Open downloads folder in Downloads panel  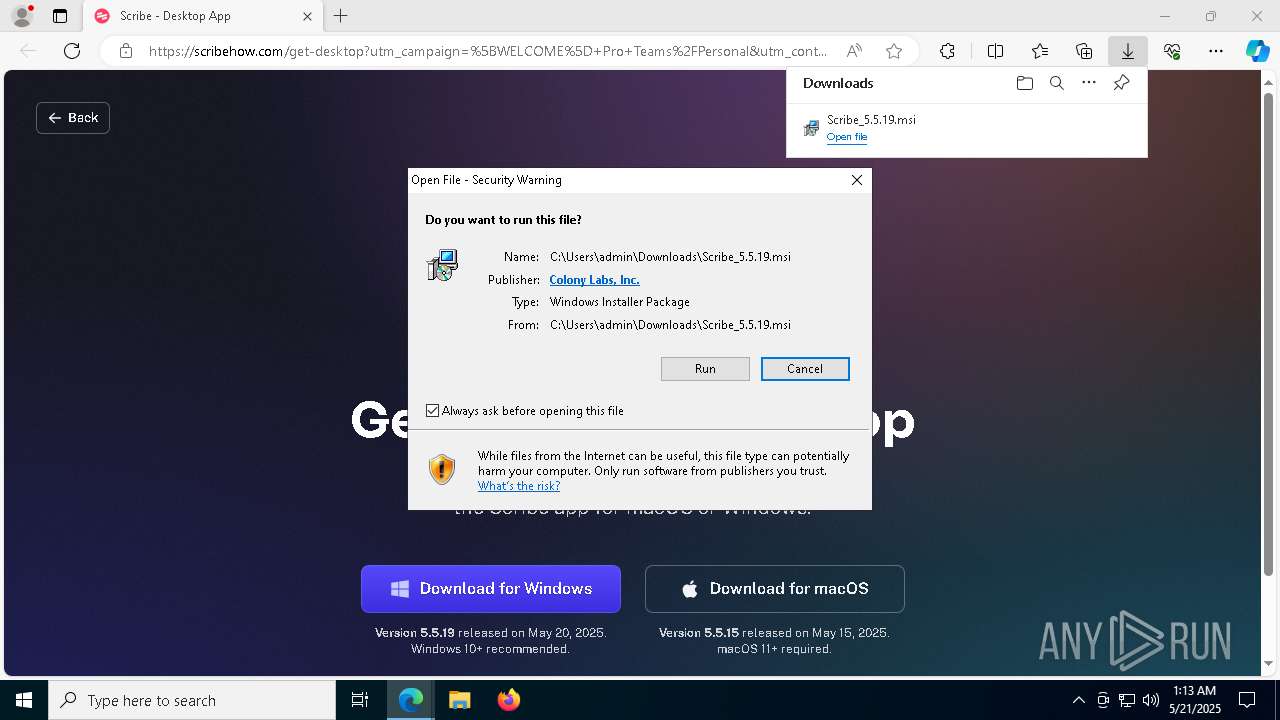1024,83
